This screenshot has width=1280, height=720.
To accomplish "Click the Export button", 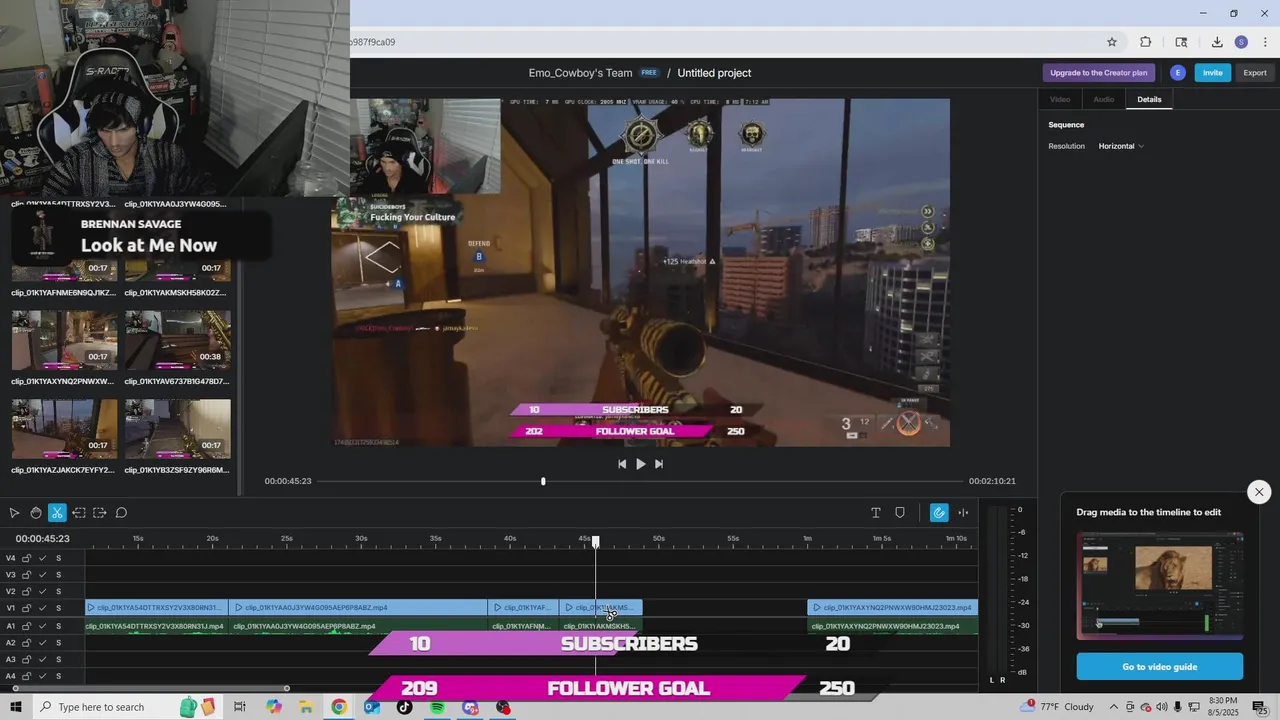I will point(1254,72).
